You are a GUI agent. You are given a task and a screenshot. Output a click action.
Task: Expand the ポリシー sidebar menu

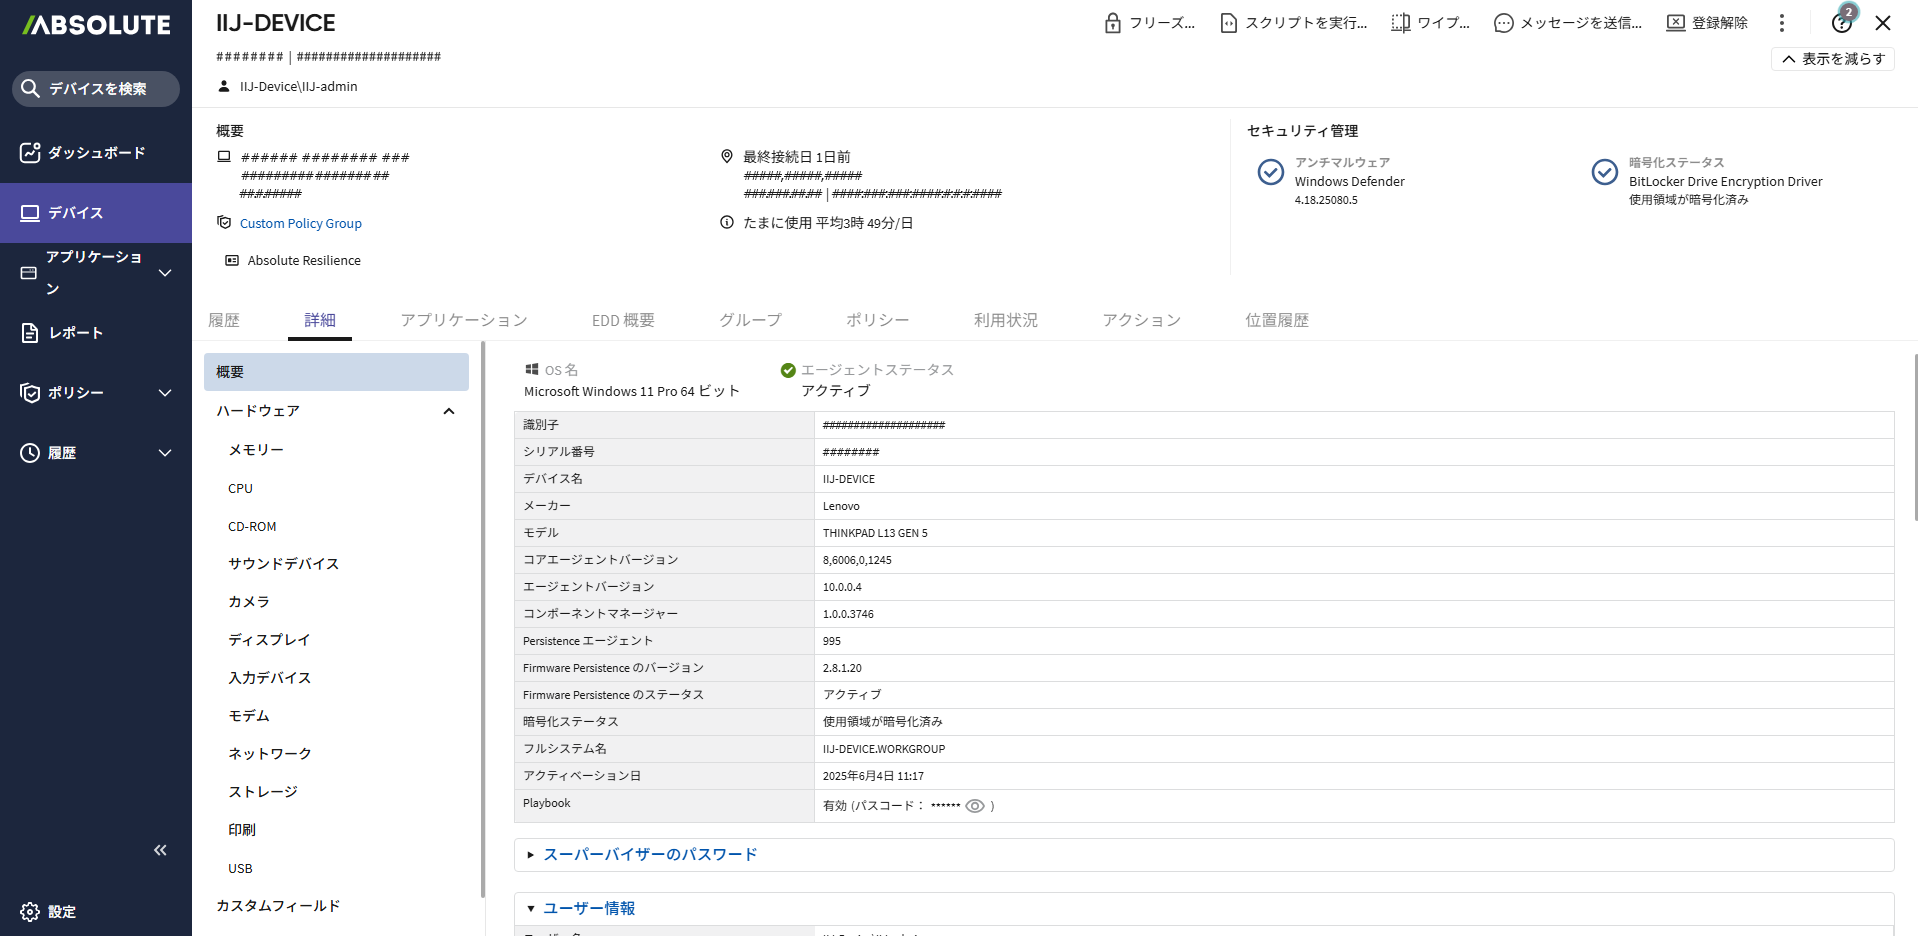tap(165, 393)
